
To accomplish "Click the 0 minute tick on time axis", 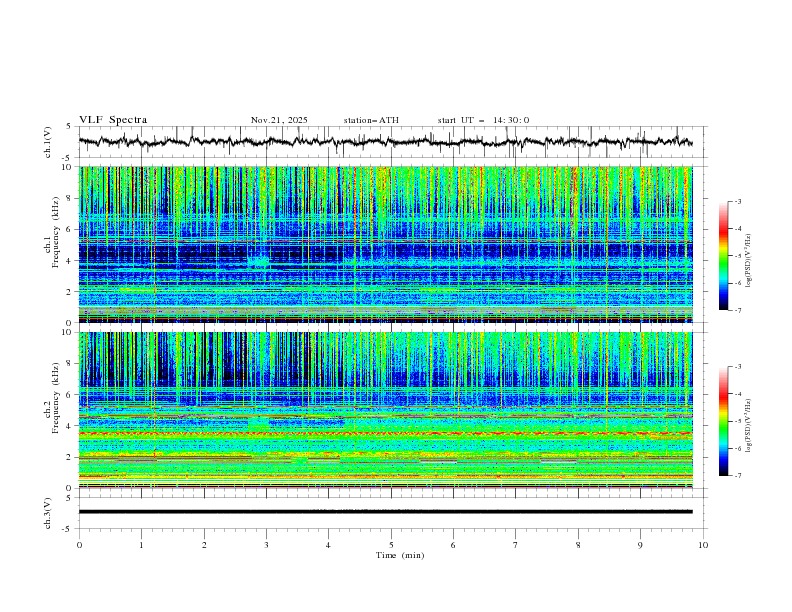I will coord(80,544).
